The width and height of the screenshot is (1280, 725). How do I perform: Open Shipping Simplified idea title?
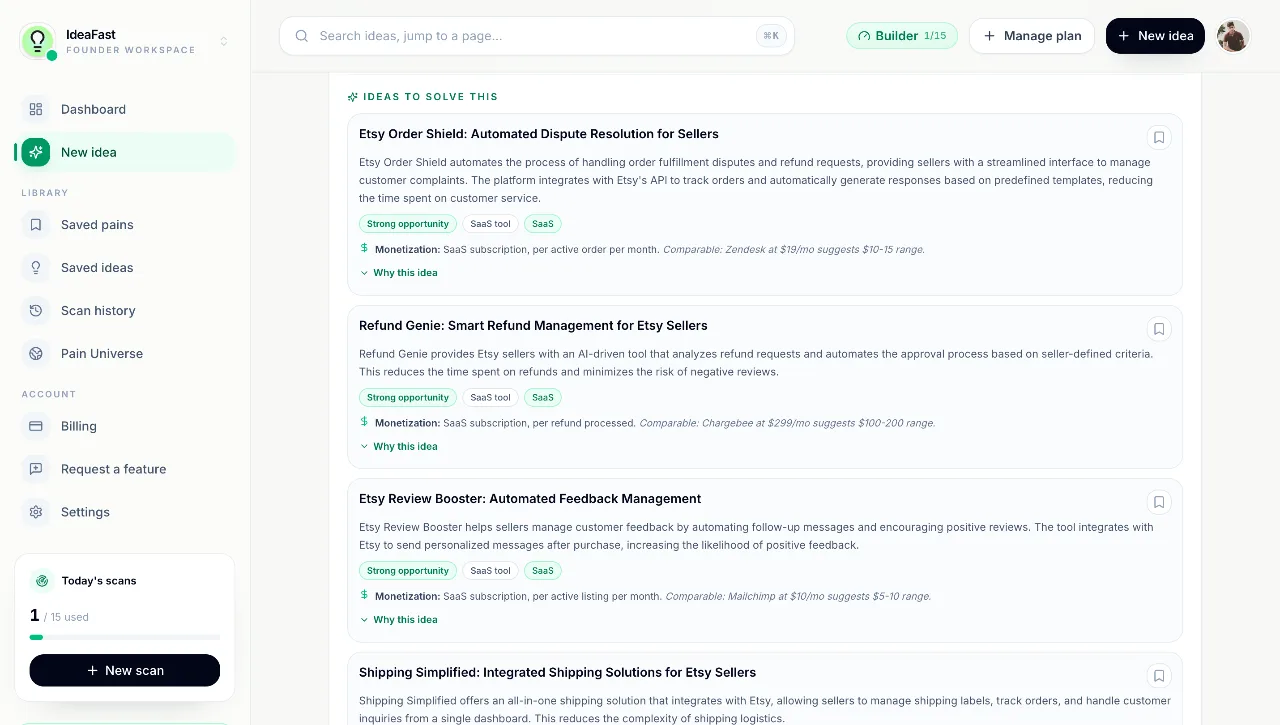(557, 673)
